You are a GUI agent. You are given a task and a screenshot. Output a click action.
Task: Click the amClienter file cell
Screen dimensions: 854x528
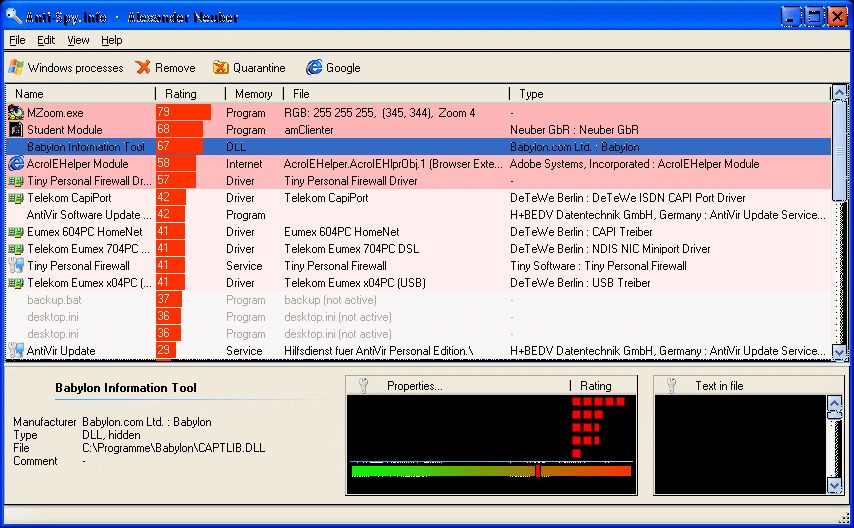[x=309, y=130]
